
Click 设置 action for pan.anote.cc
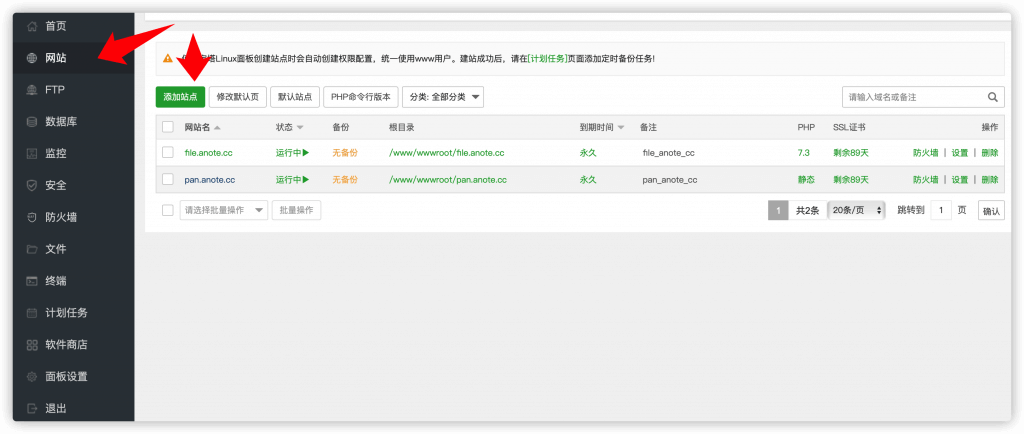coord(959,179)
